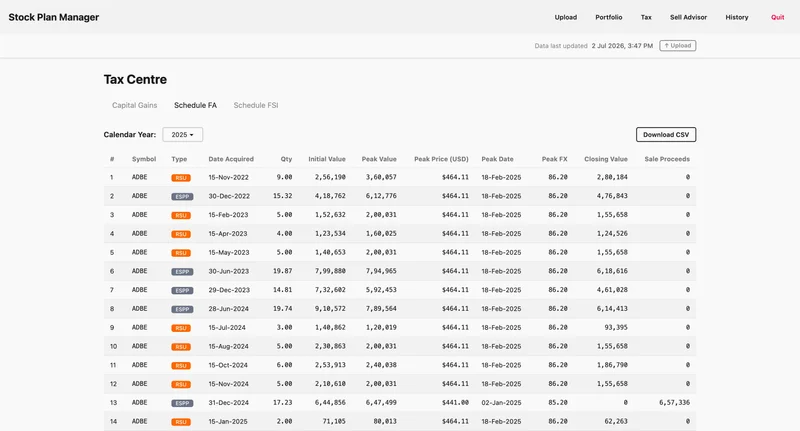Click the Peak Date column header
This screenshot has height=431, width=800.
point(497,159)
